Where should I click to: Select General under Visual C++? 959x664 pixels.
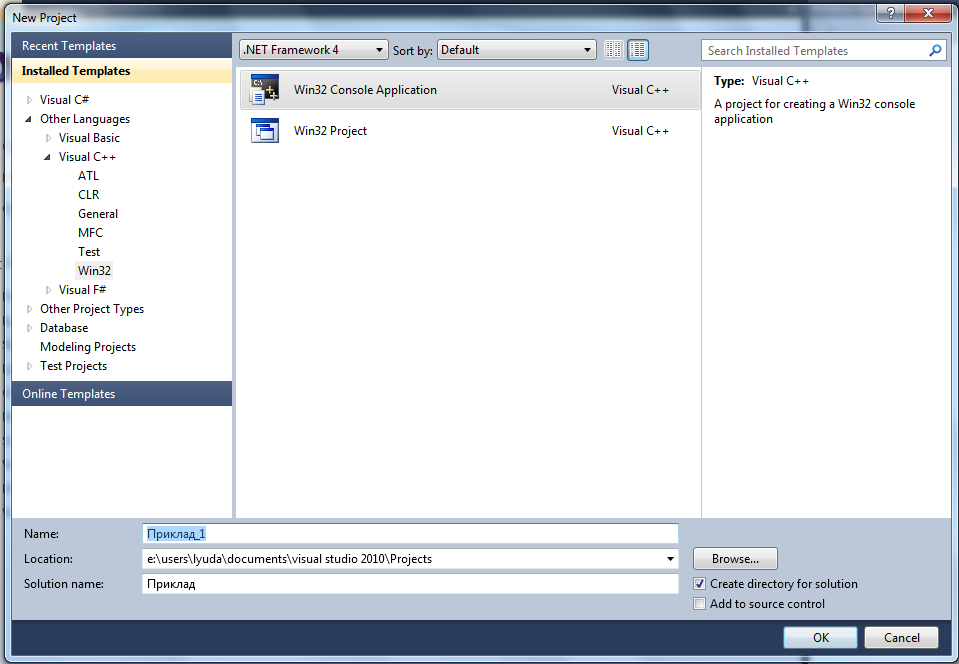[98, 214]
